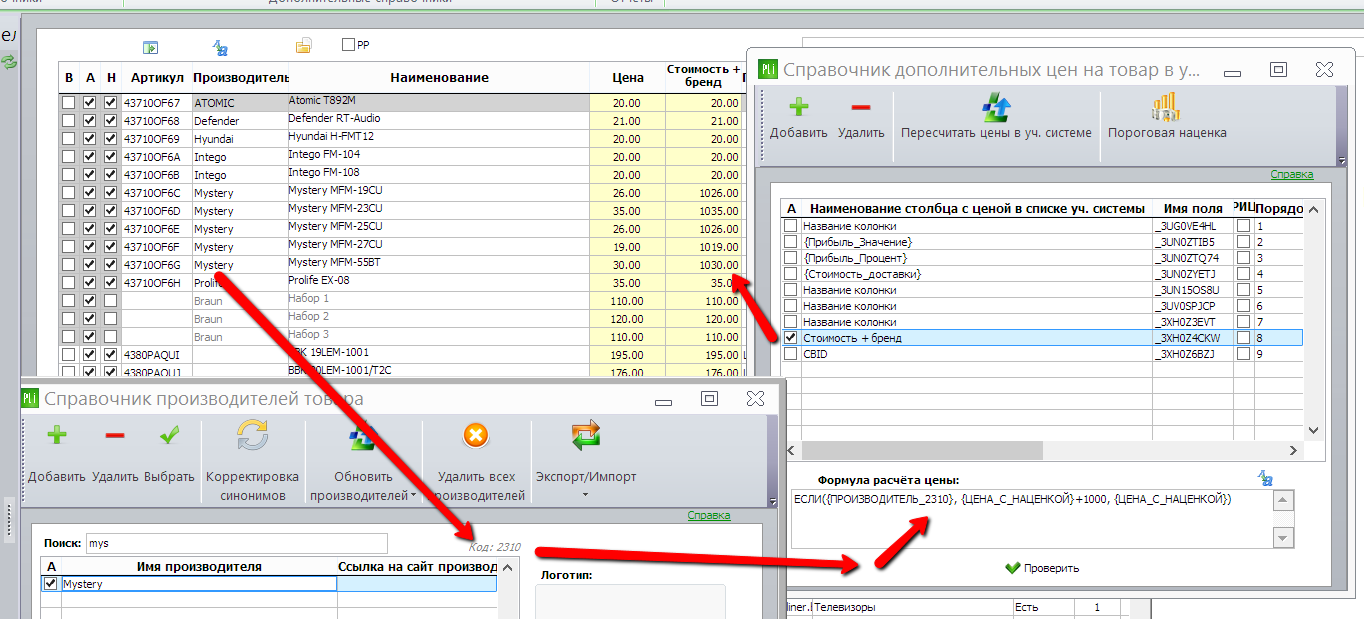Open Справка link in price reference window
1364x619 pixels.
[x=1292, y=174]
